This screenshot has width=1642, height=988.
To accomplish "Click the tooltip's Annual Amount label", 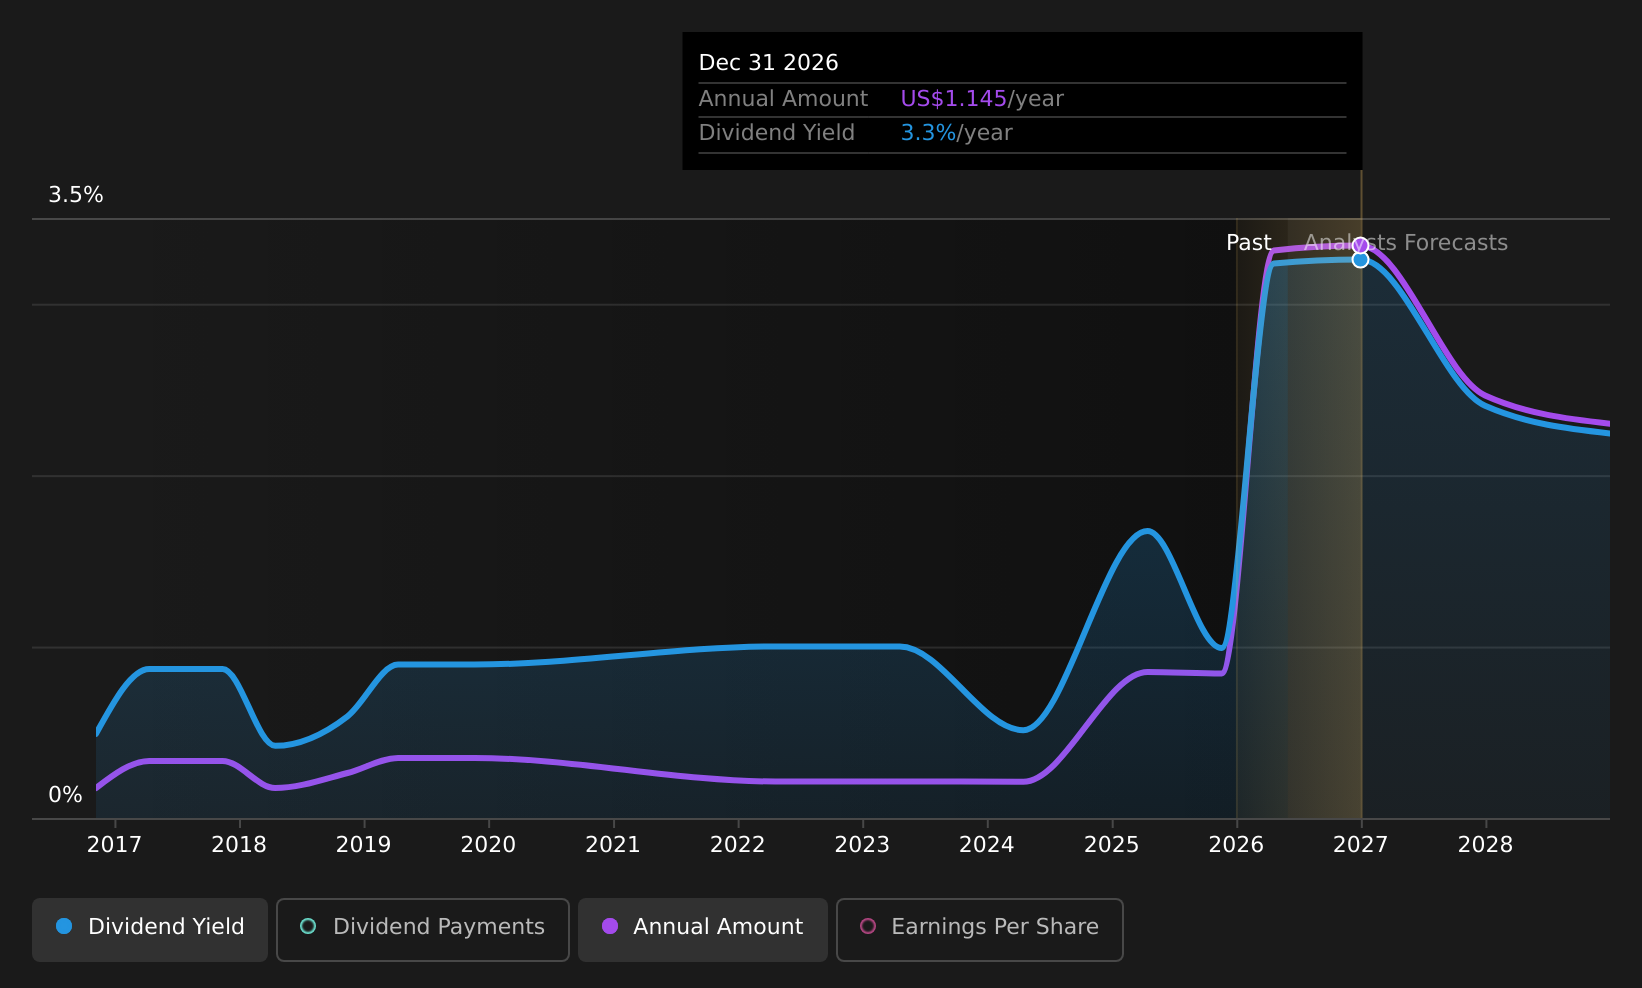I will pyautogui.click(x=783, y=99).
